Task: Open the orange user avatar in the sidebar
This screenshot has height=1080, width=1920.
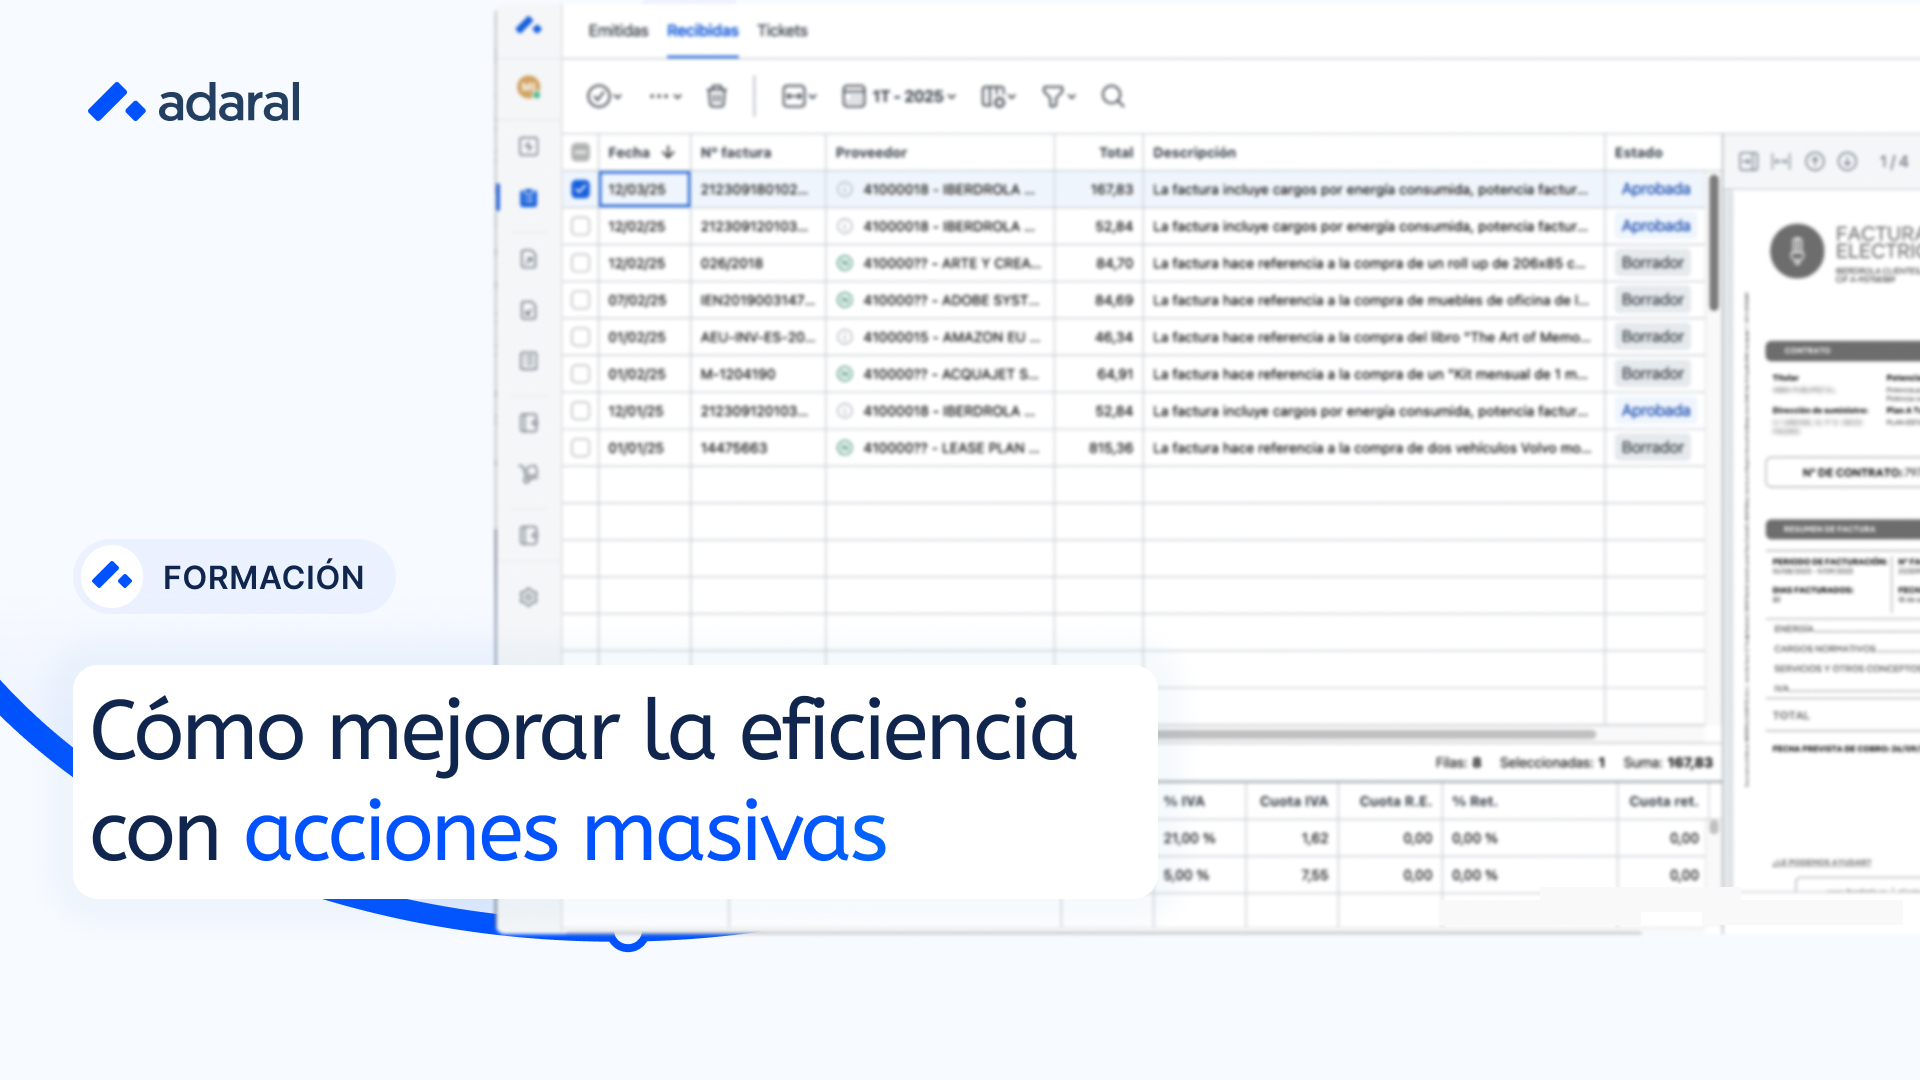Action: (529, 88)
